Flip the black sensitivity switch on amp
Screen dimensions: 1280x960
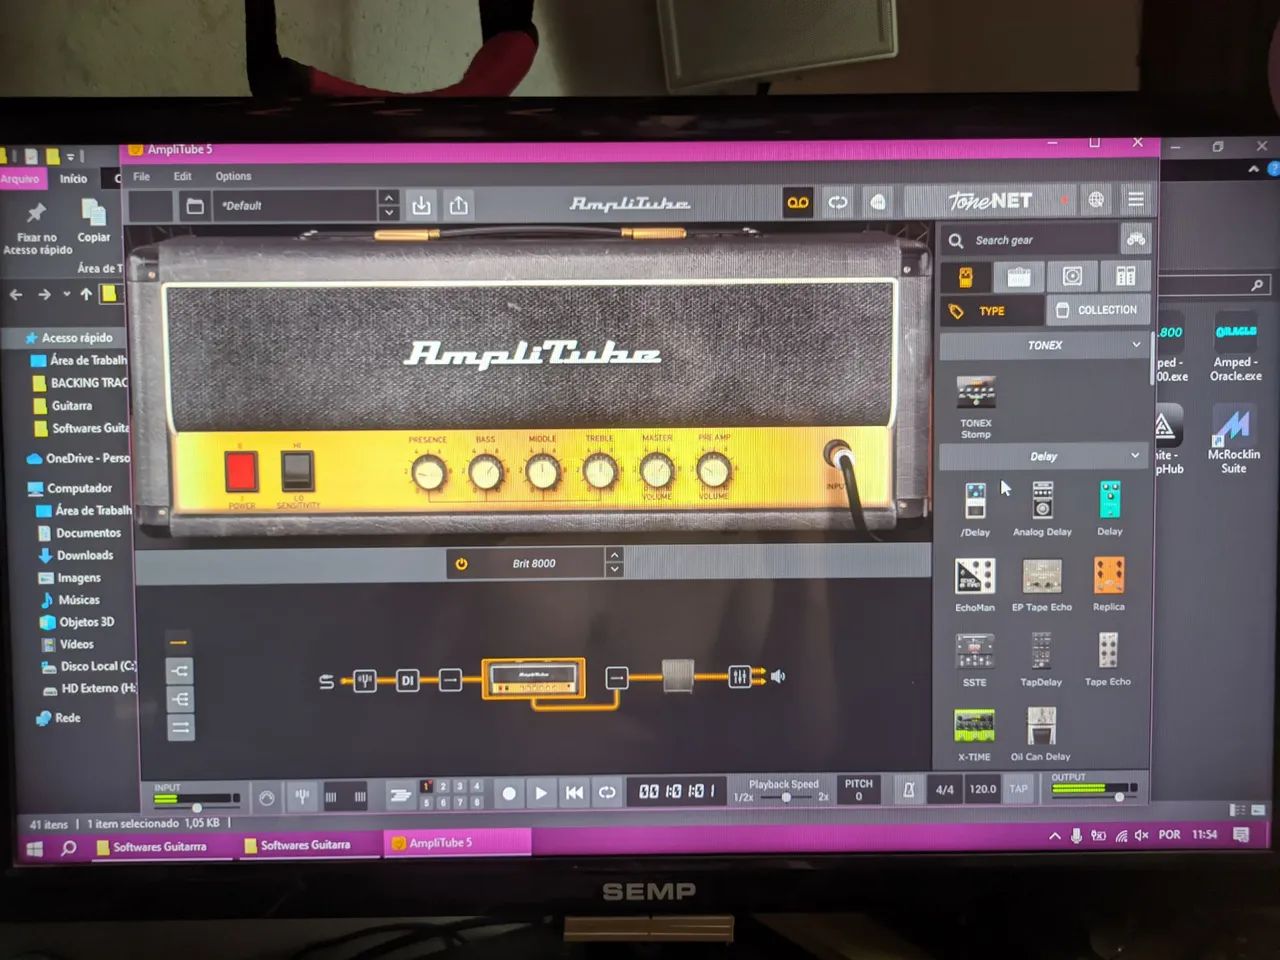point(297,470)
